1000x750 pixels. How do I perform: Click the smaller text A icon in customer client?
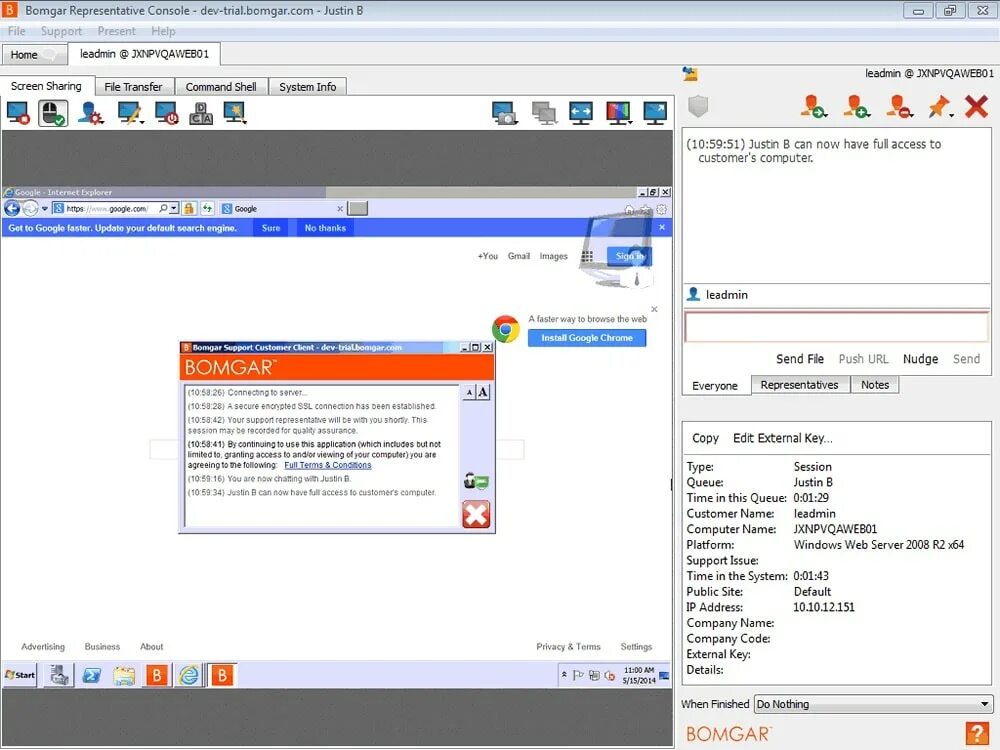point(469,392)
